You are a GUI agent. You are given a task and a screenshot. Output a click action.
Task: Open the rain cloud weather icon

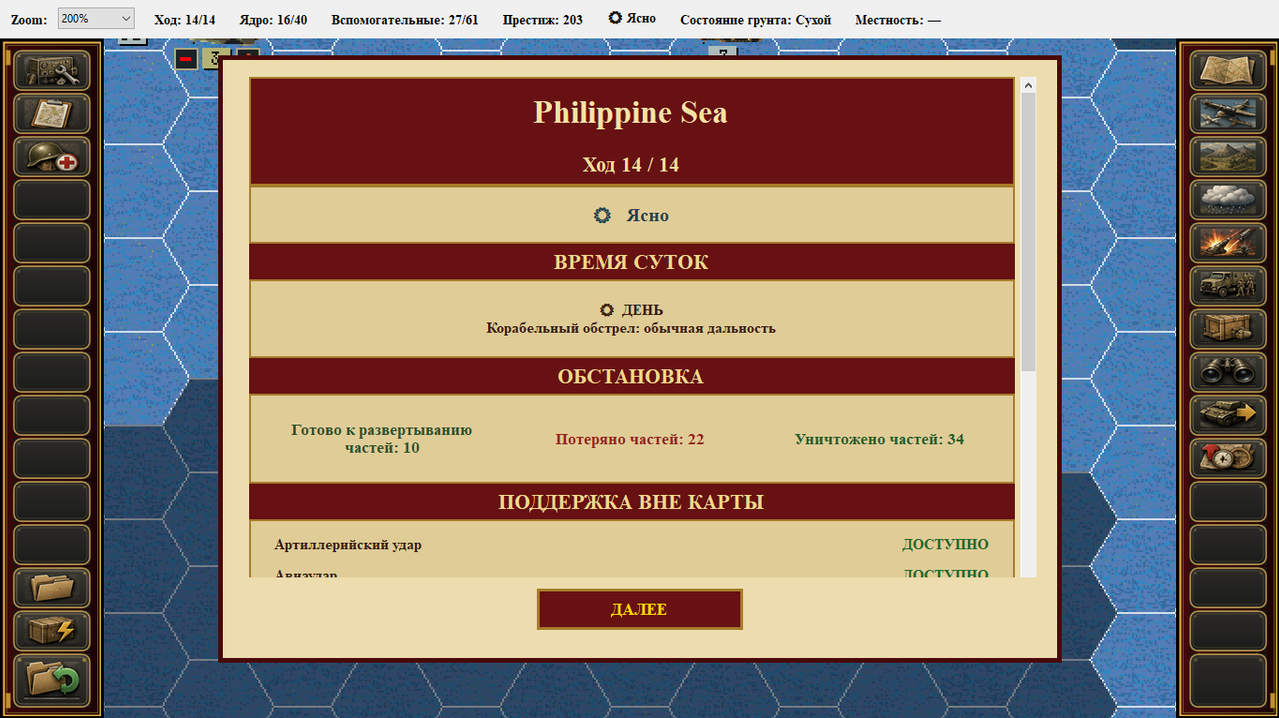pyautogui.click(x=1227, y=200)
